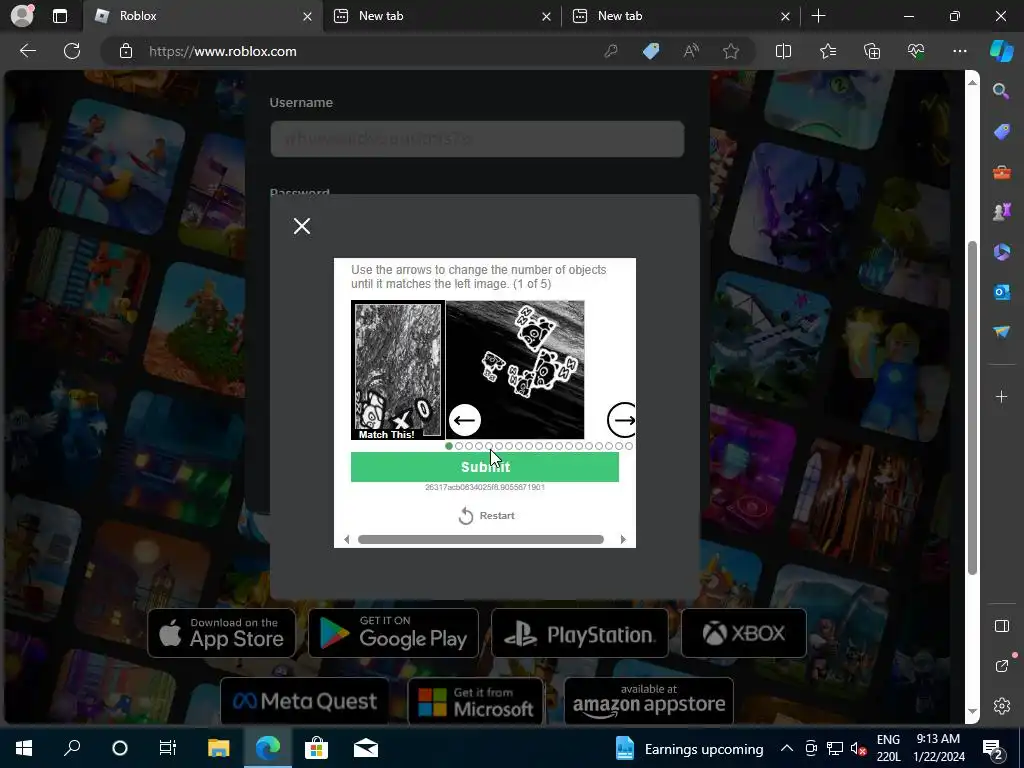The image size is (1024, 768).
Task: Open the amazon appstore badge
Action: (x=648, y=701)
